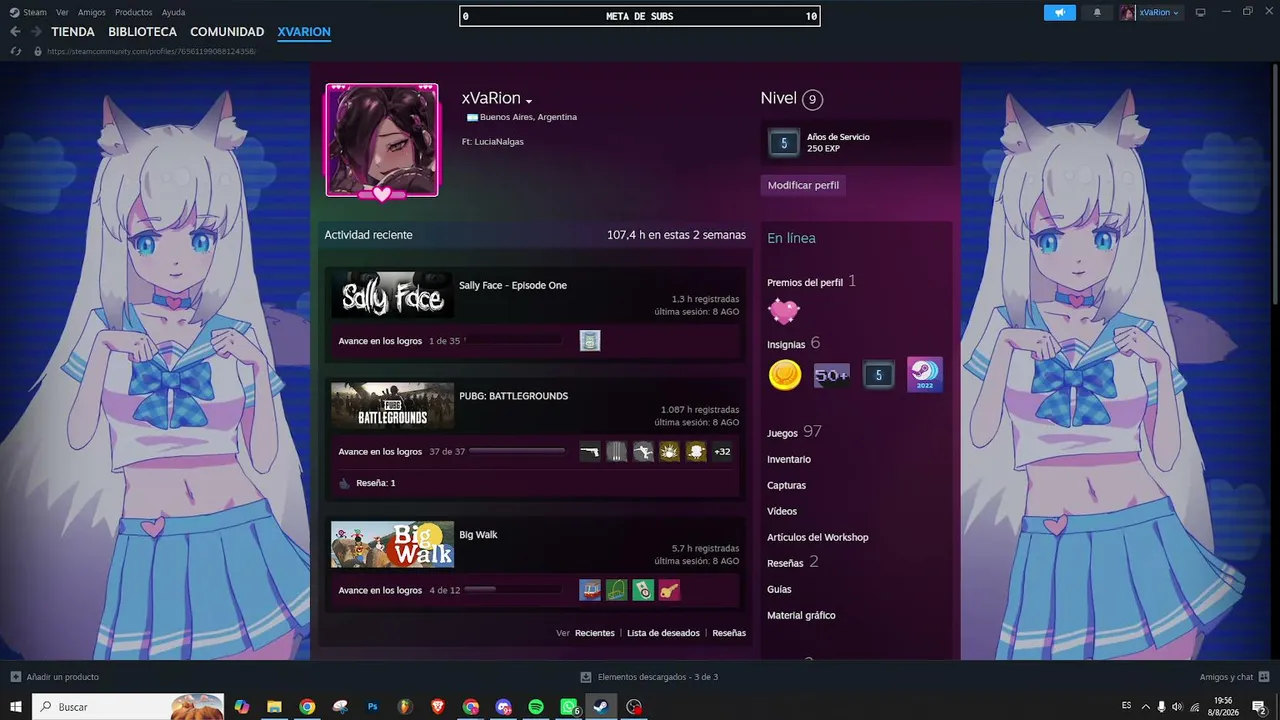
Task: Open the Amigos menu
Action: pyautogui.click(x=92, y=12)
